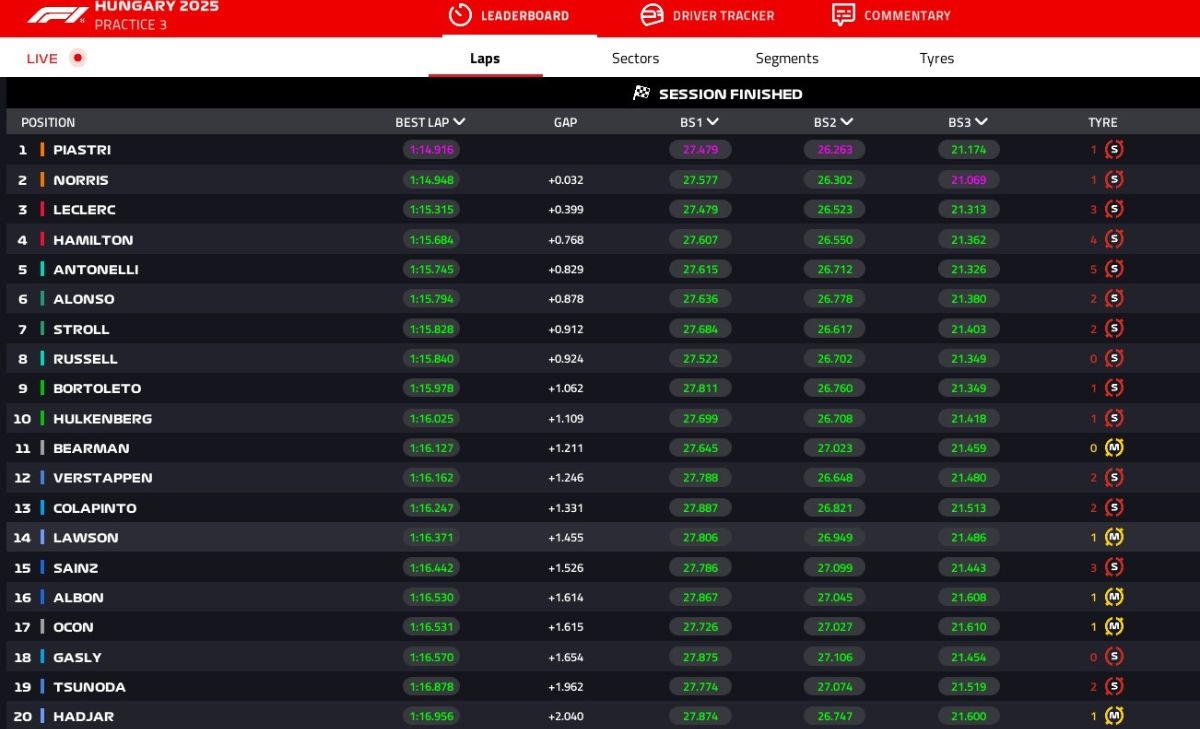Open the BS2 column dropdown
The image size is (1200, 729).
point(847,122)
